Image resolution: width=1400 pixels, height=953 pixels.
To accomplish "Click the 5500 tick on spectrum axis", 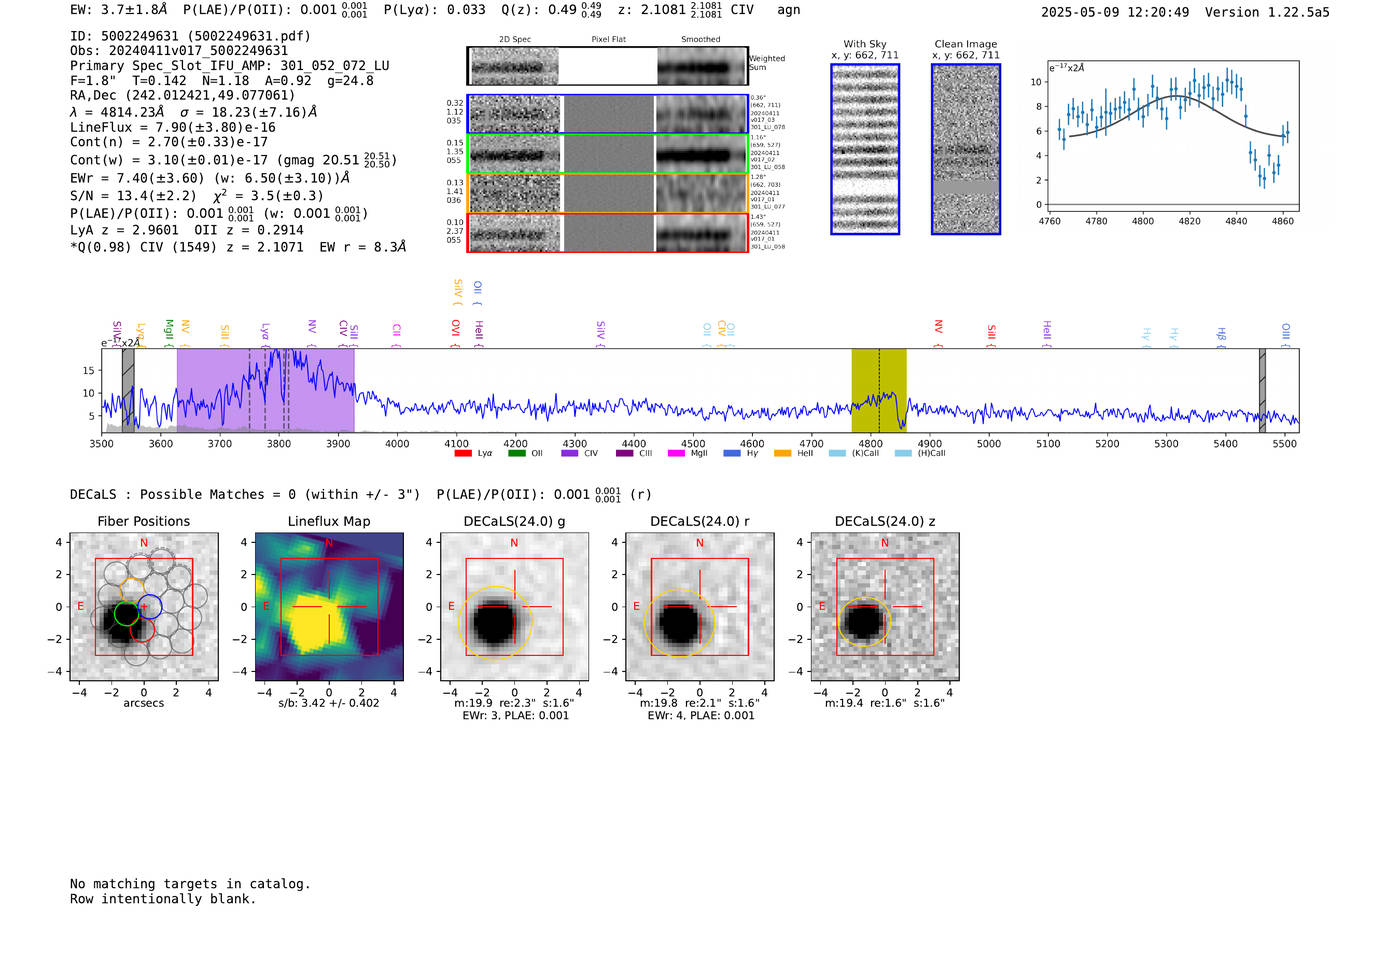I will coord(1285,443).
